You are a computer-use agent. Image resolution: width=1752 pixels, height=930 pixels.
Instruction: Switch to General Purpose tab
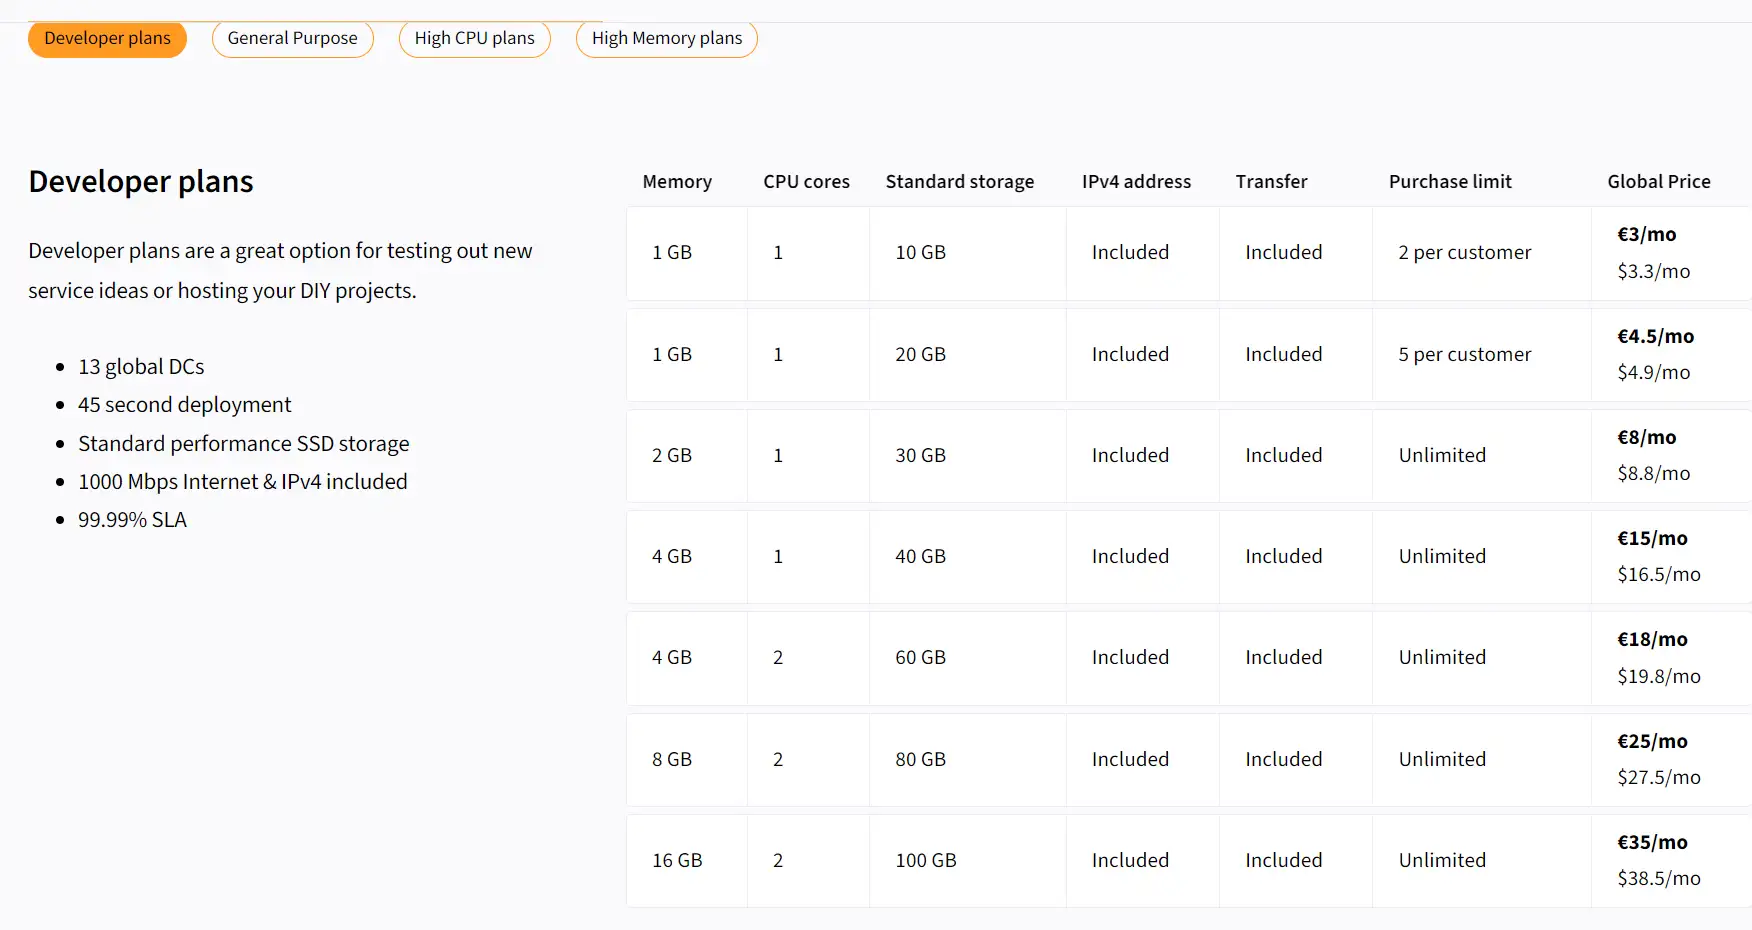point(292,39)
